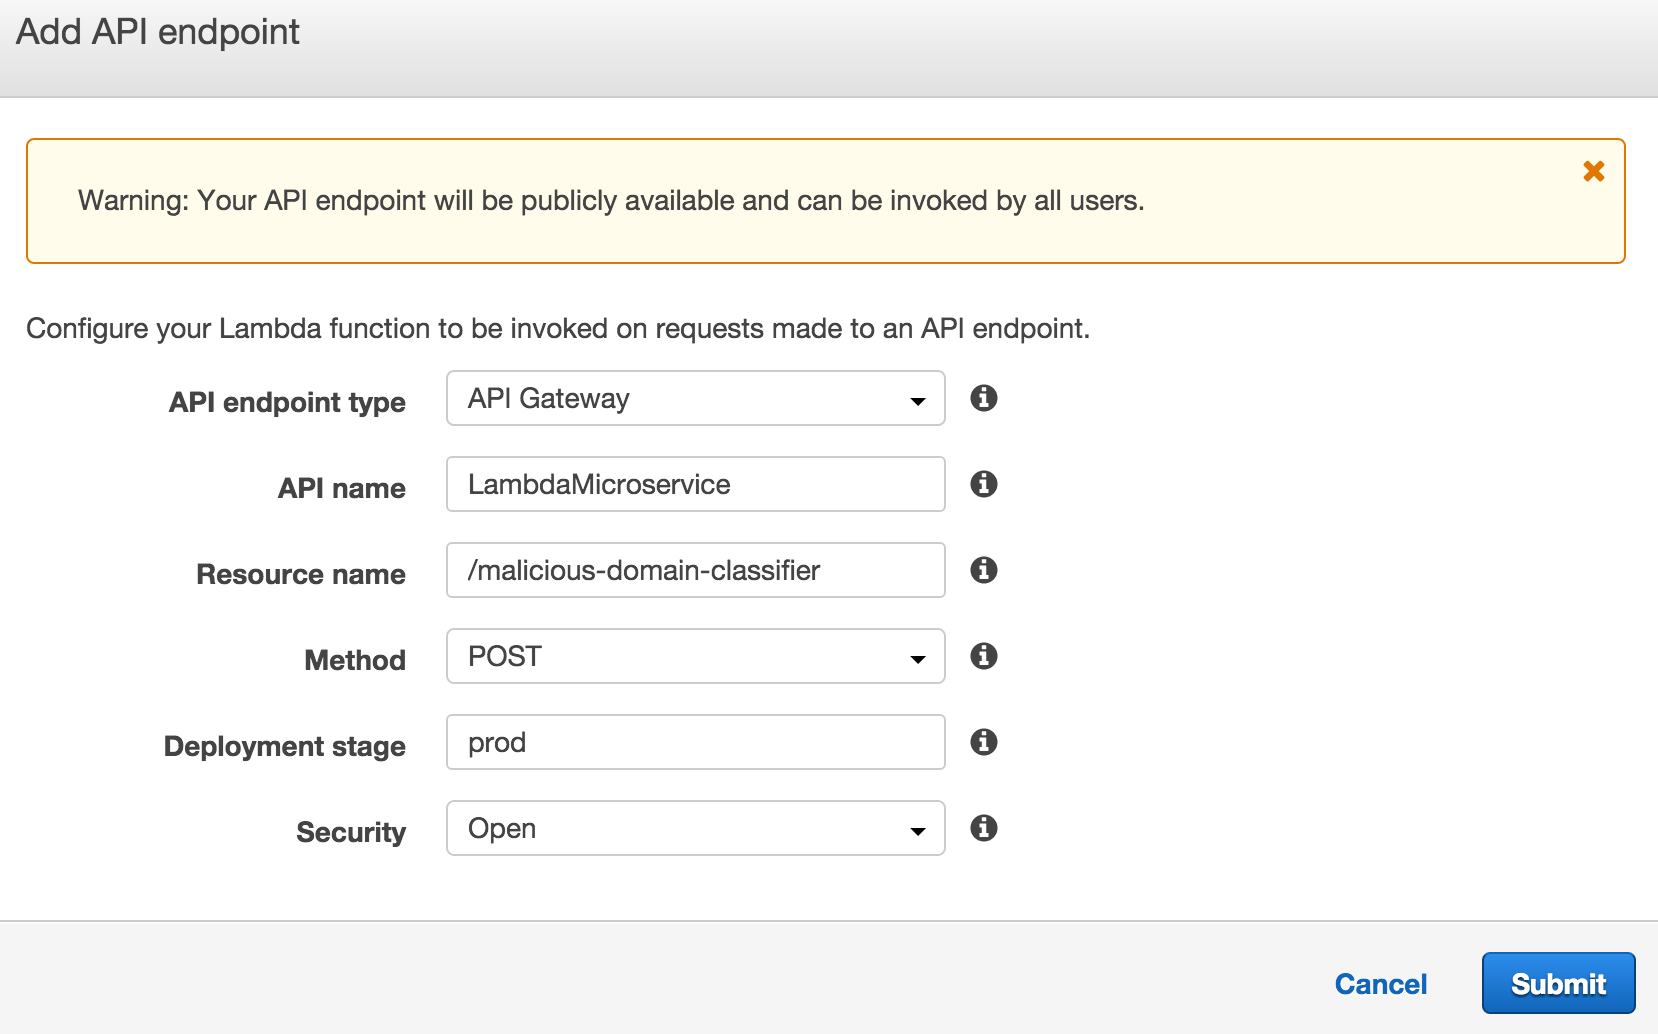Expand the Method dropdown showing POST
Image resolution: width=1658 pixels, height=1034 pixels.
695,656
